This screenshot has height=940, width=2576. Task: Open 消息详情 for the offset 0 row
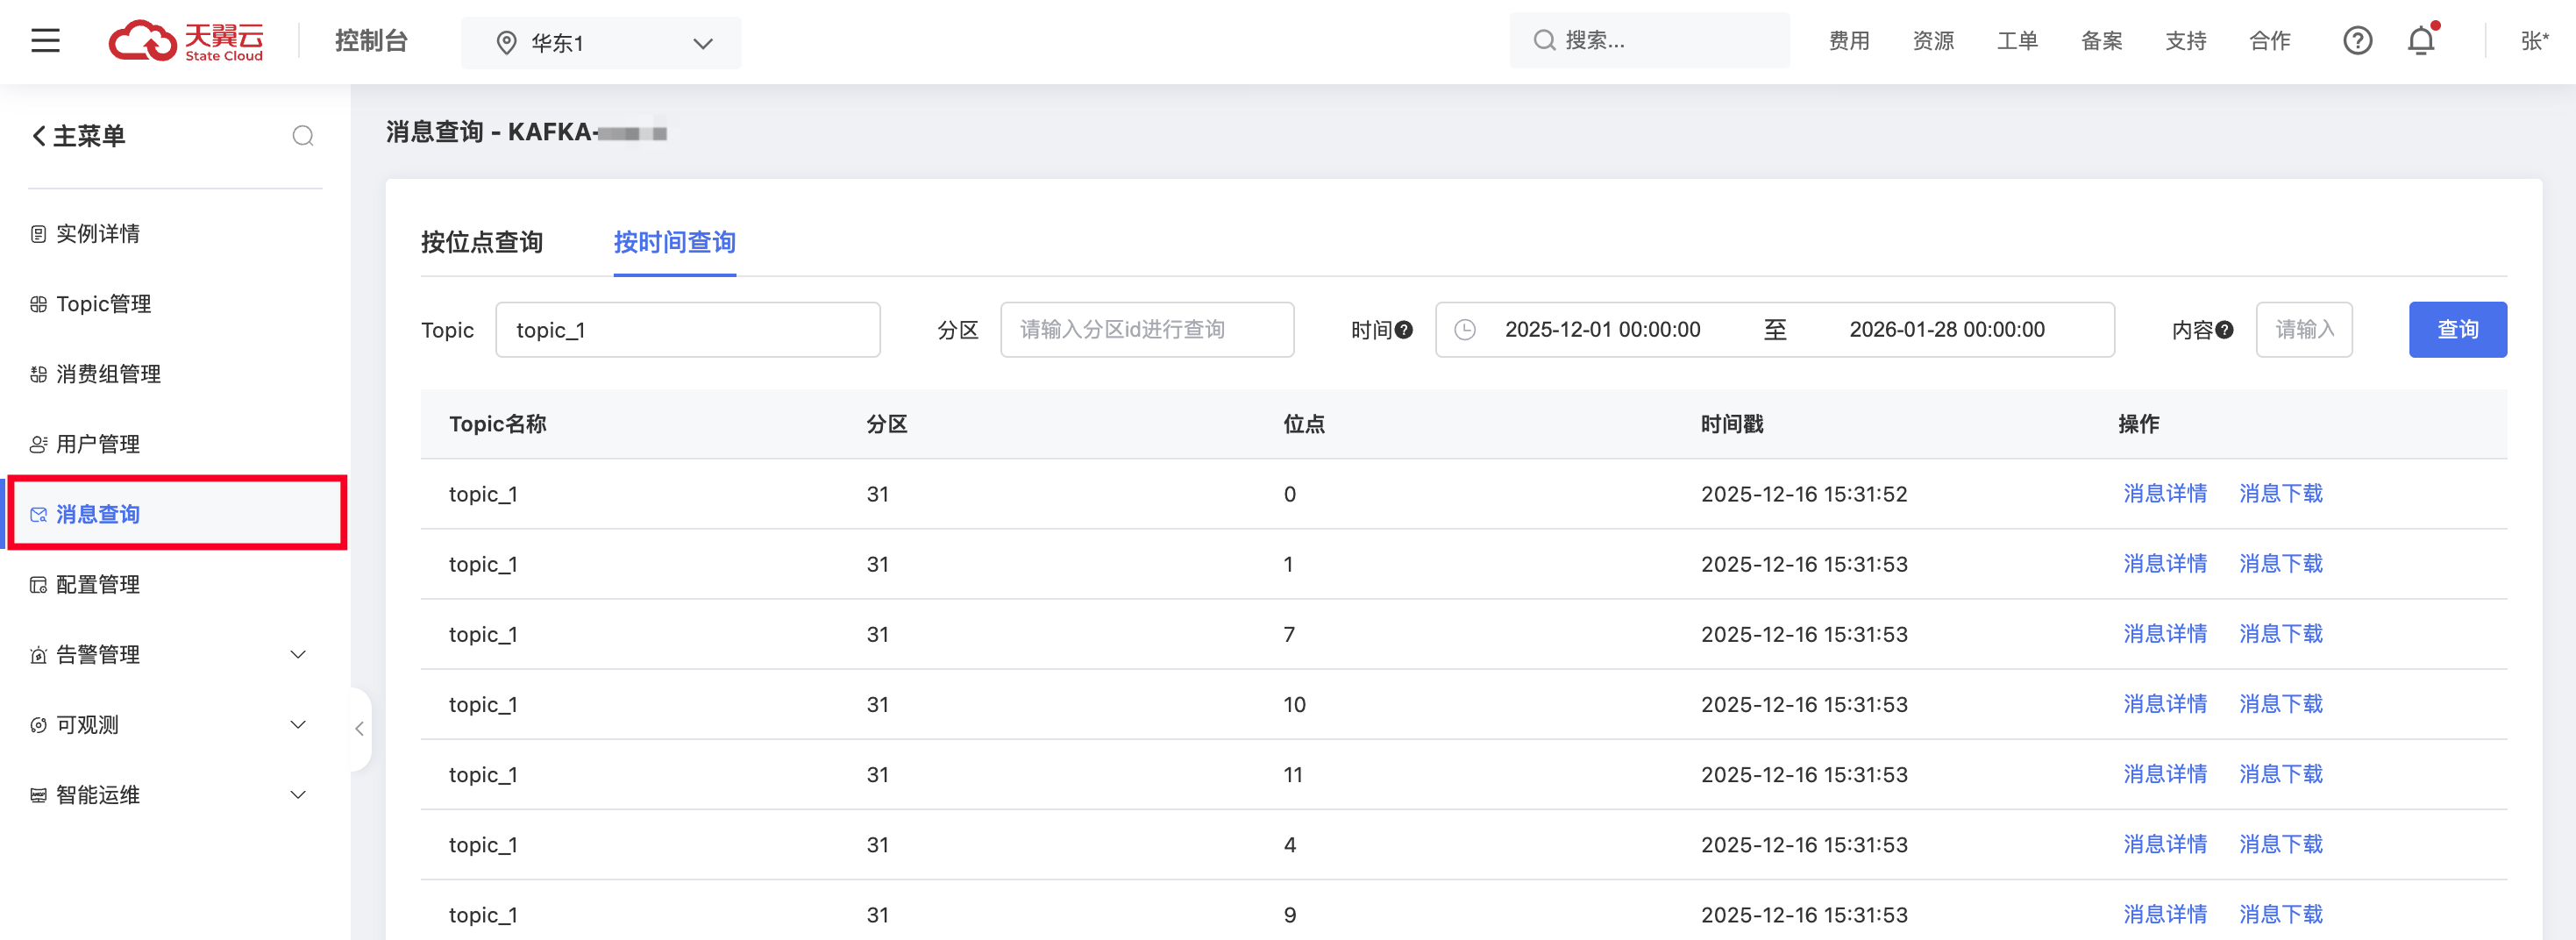(2164, 494)
